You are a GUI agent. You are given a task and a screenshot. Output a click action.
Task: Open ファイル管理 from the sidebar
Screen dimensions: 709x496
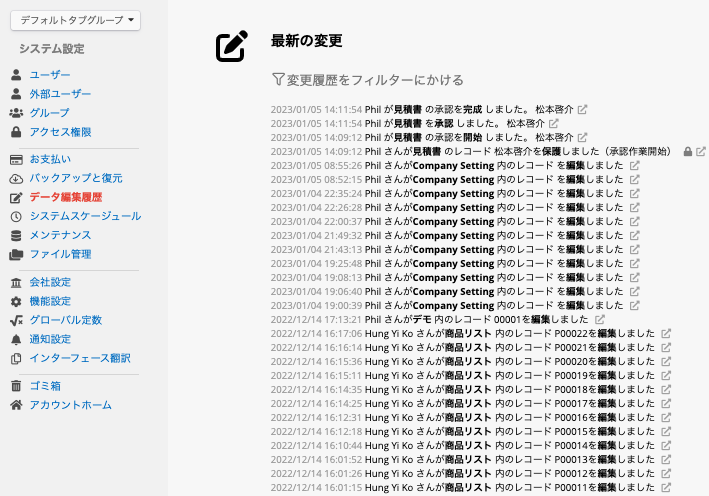coord(60,254)
